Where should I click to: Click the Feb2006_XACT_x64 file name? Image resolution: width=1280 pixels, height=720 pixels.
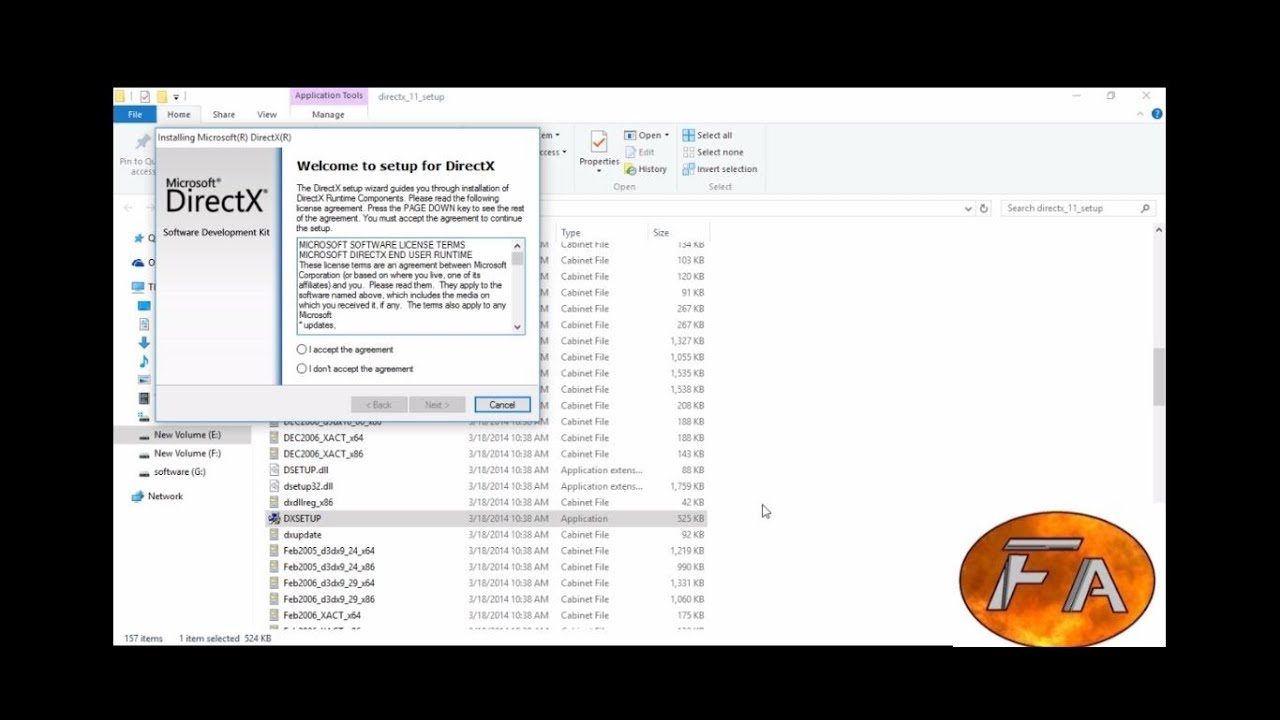(322, 615)
